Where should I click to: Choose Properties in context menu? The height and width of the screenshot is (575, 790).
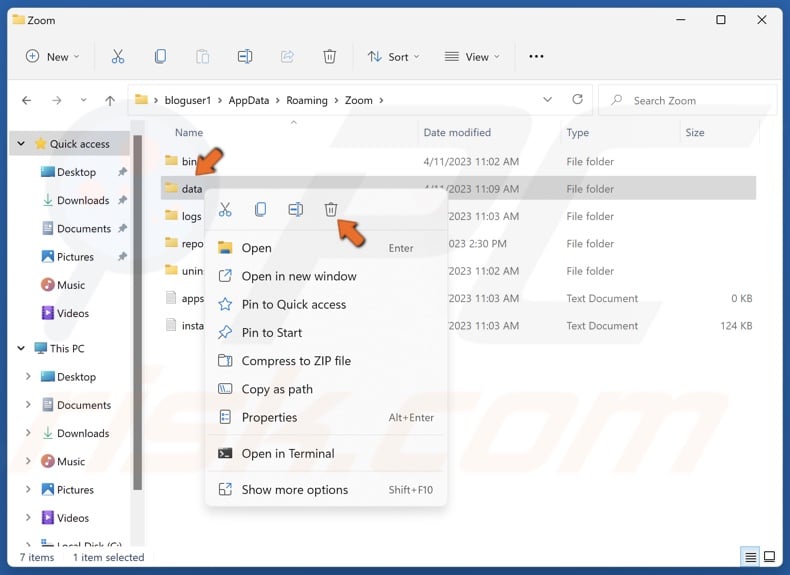click(326, 417)
